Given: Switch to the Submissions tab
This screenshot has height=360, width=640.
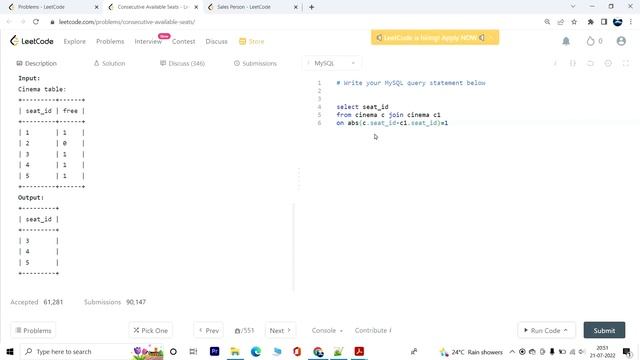Looking at the screenshot, I should (255, 63).
